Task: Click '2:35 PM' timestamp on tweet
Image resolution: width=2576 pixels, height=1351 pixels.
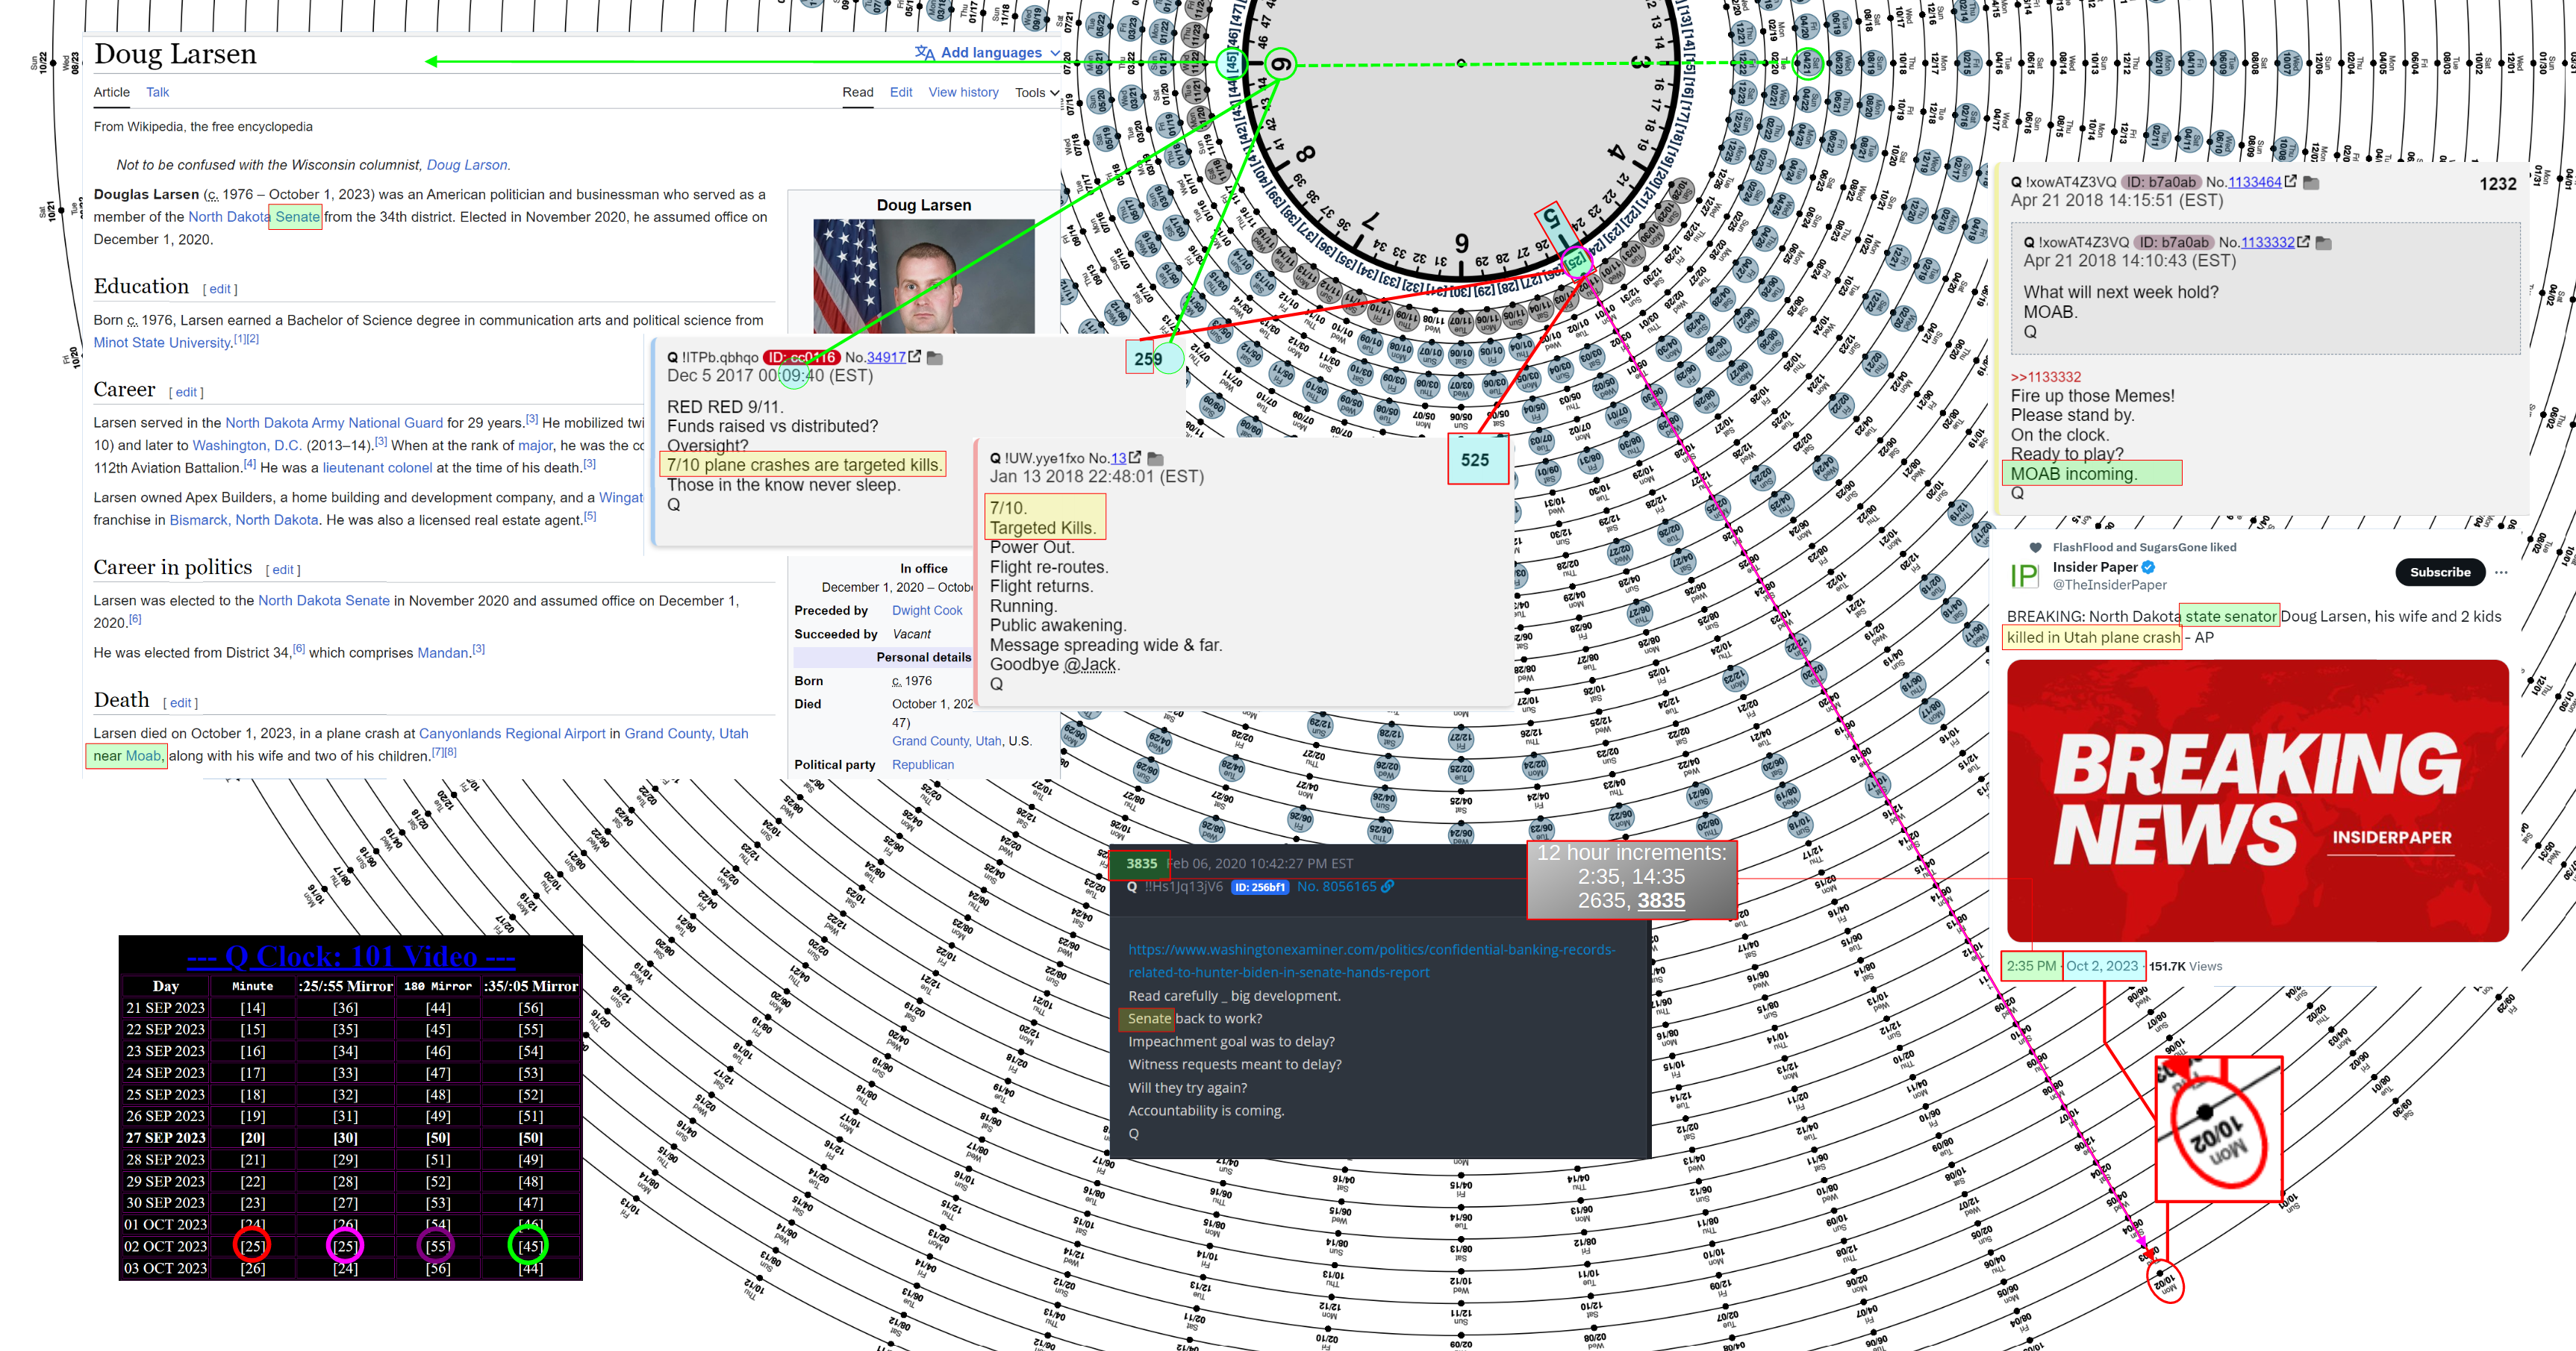Action: click(x=2031, y=966)
